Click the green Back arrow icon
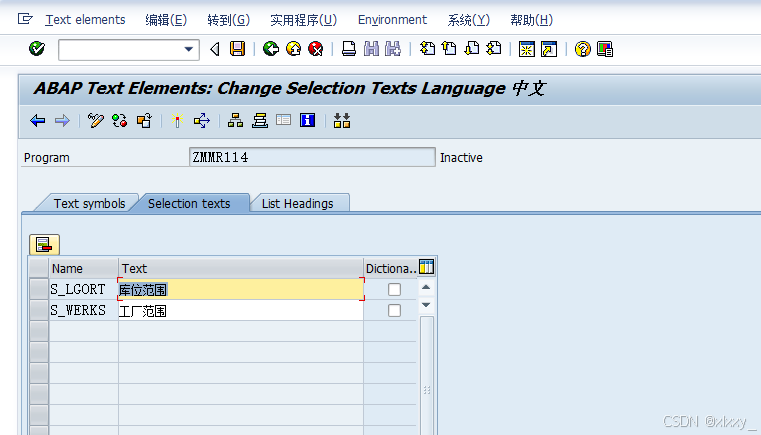 (271, 49)
